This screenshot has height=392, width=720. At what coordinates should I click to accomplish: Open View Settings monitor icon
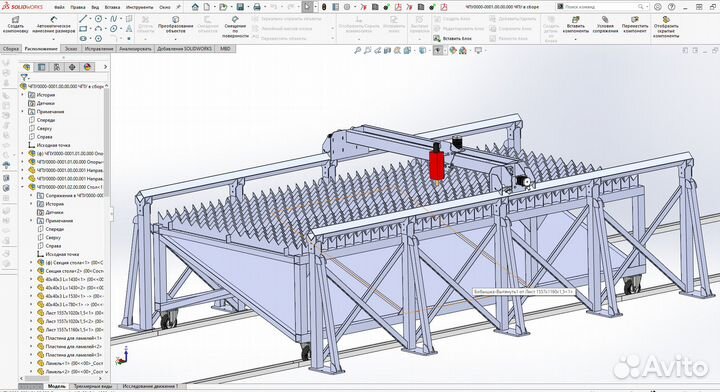(478, 50)
